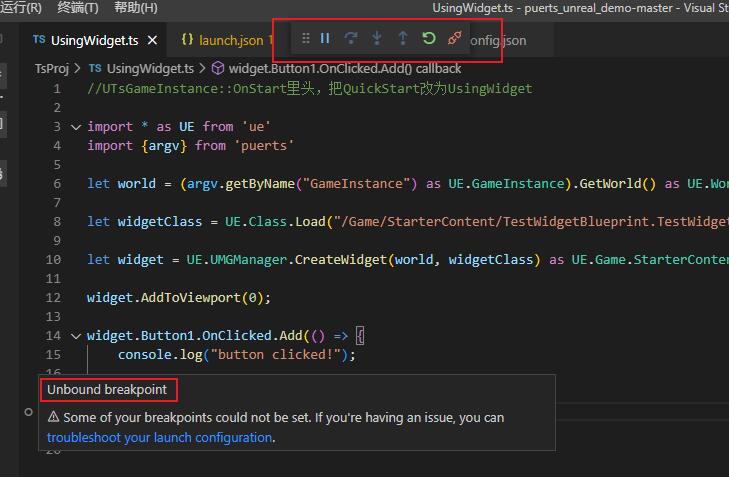The image size is (729, 477).
Task: Click the Step Over debug icon
Action: 351,39
